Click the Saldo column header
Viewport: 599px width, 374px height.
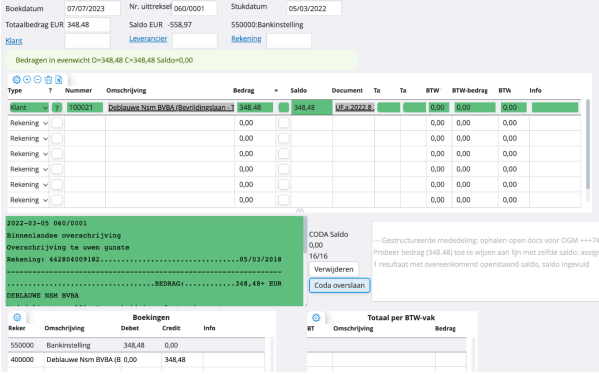tap(298, 91)
